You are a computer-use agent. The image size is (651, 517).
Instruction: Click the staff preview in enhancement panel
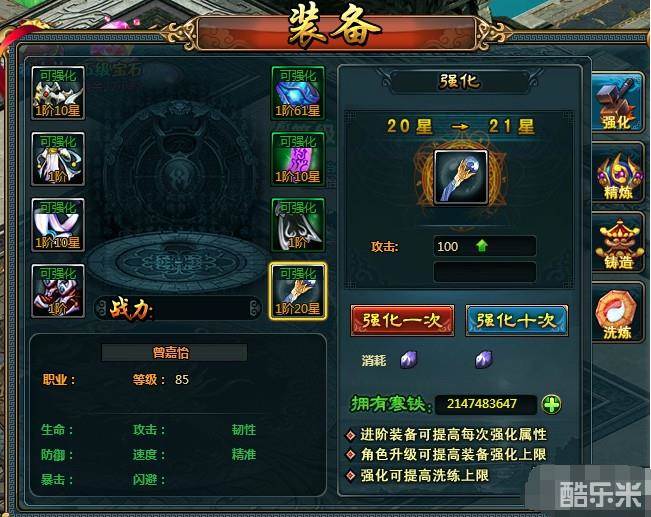coord(461,177)
